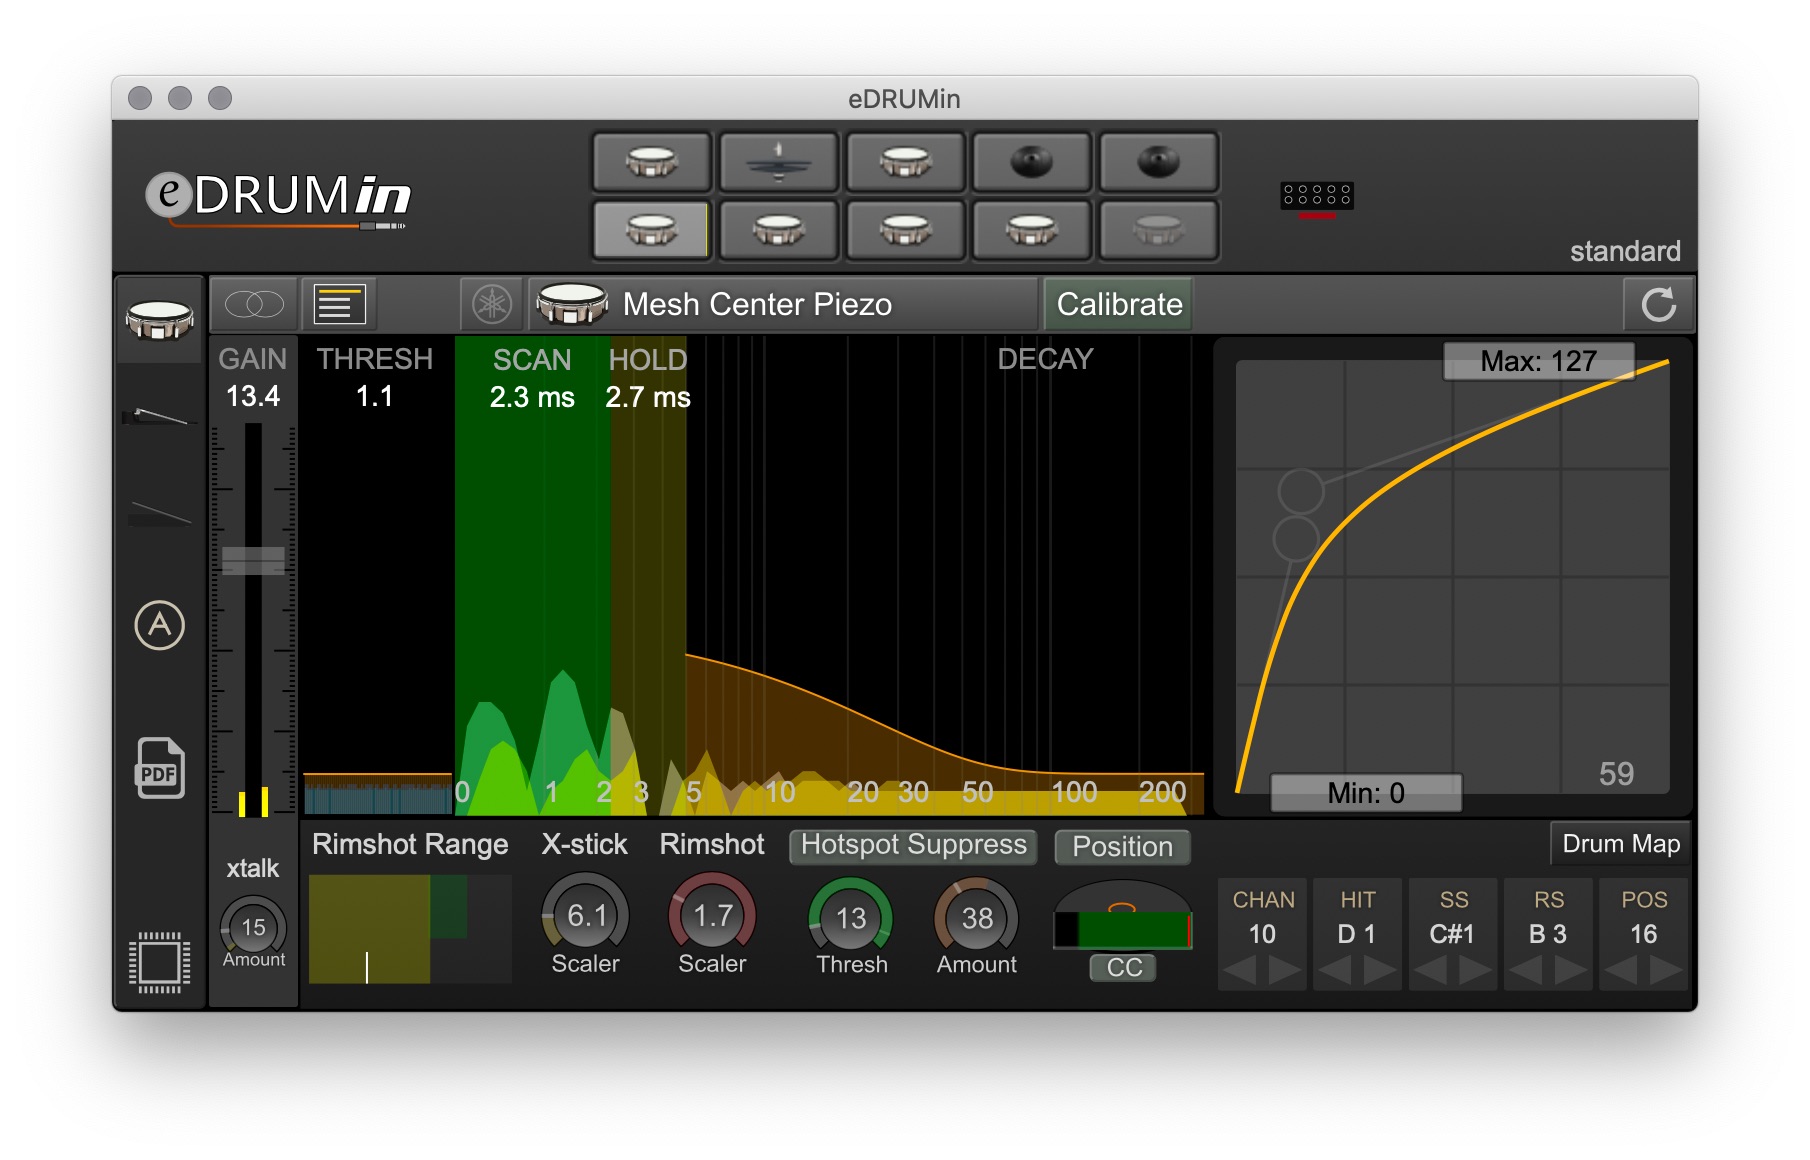Screen dimensions: 1810x1160
Task: Click the Min: 0 velocity handle
Action: click(x=1366, y=793)
